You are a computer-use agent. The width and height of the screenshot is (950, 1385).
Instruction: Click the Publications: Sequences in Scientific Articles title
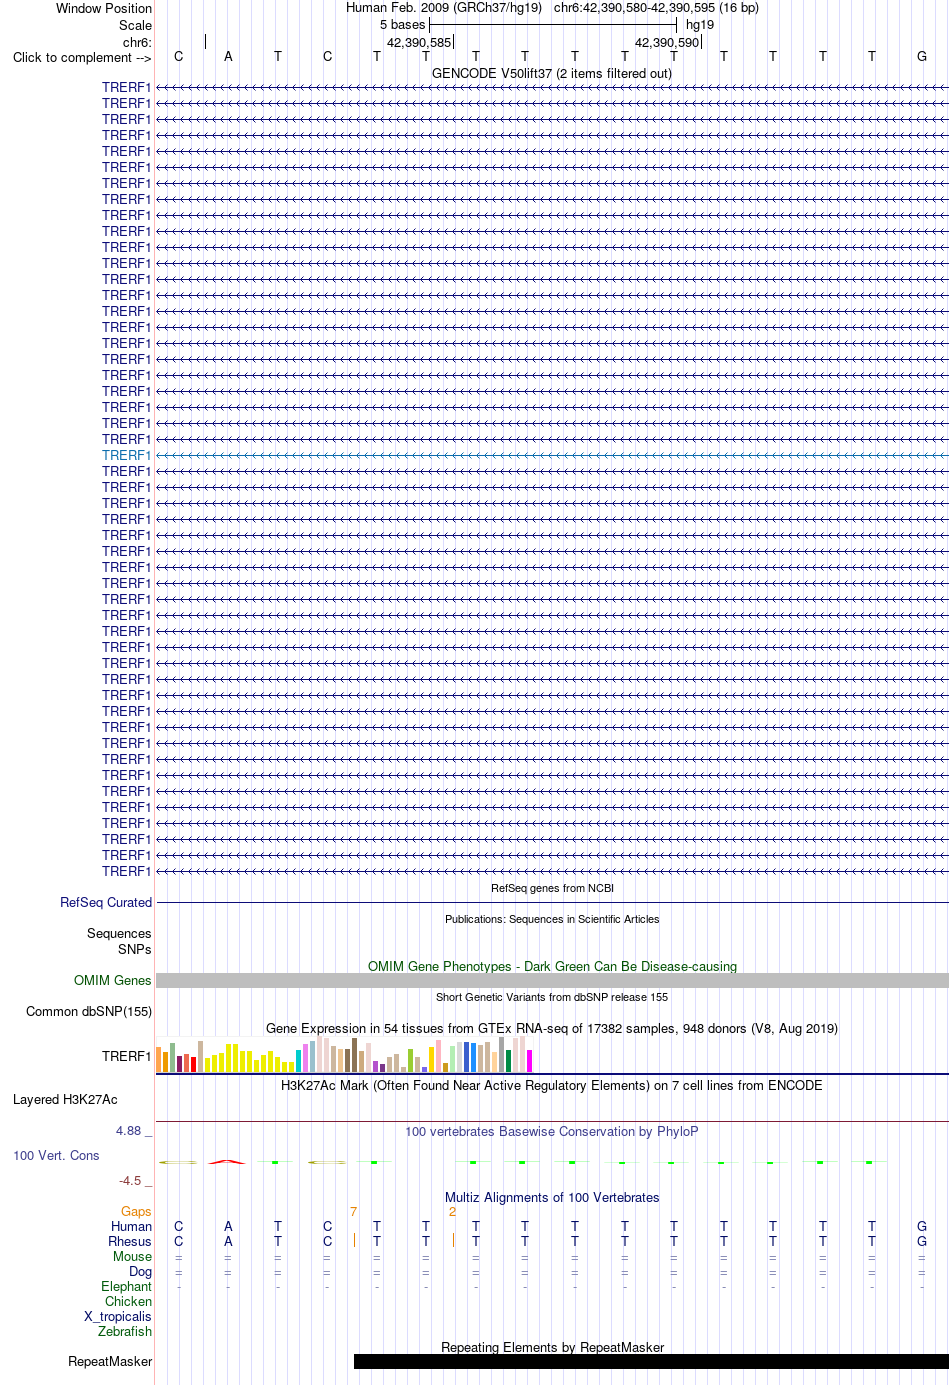552,919
